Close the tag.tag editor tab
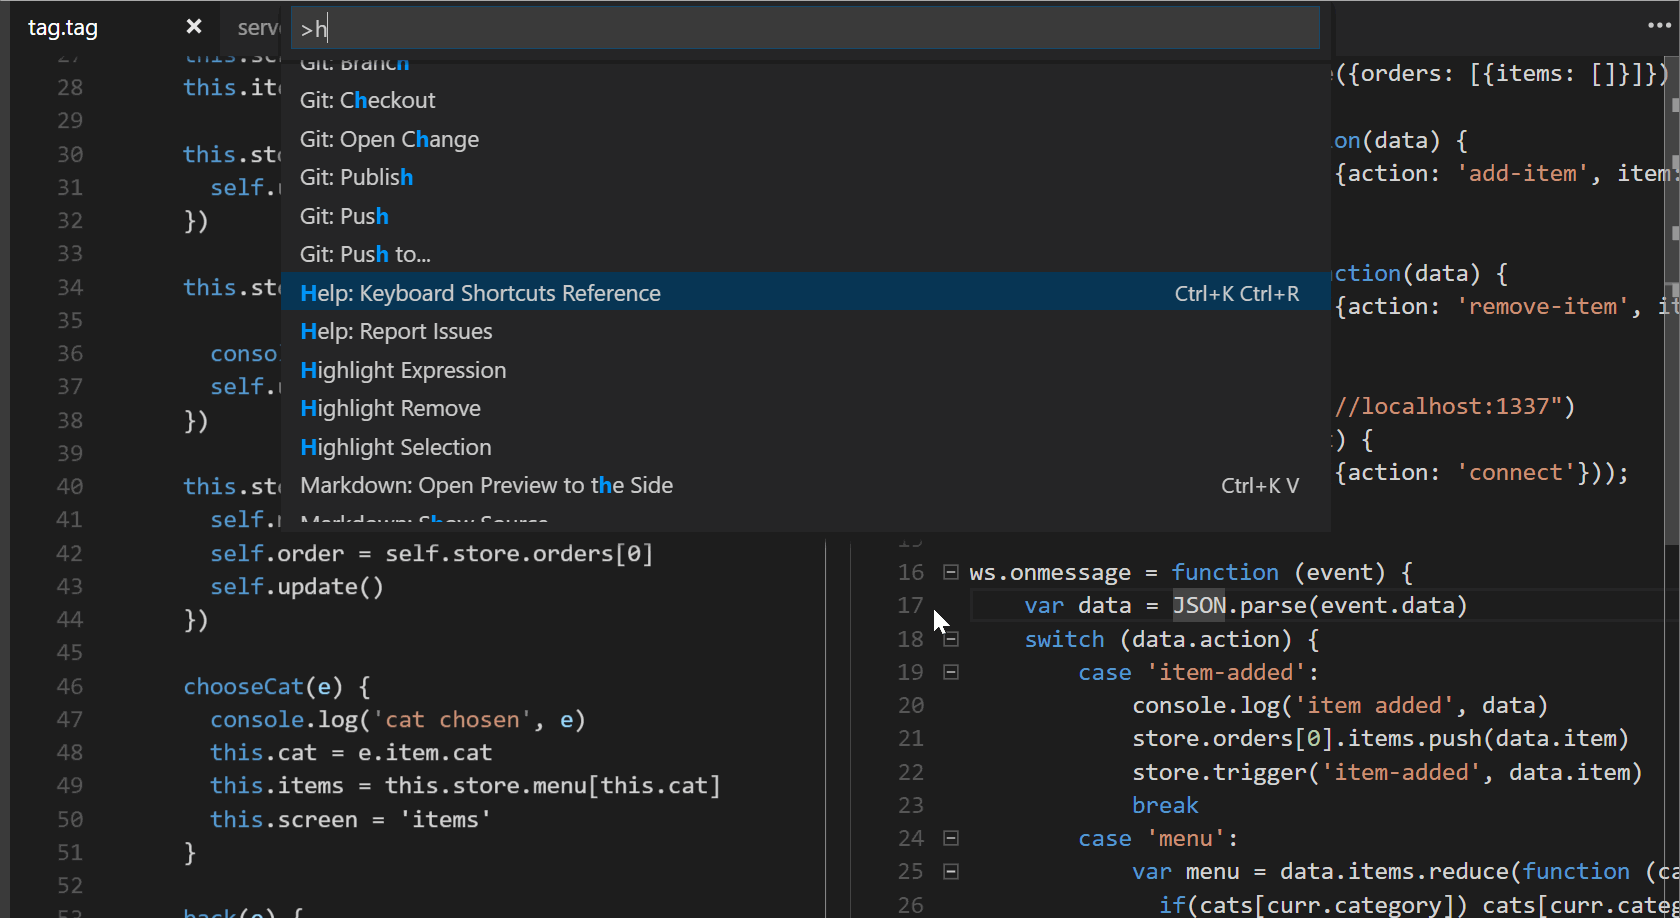The height and width of the screenshot is (918, 1680). click(x=194, y=27)
